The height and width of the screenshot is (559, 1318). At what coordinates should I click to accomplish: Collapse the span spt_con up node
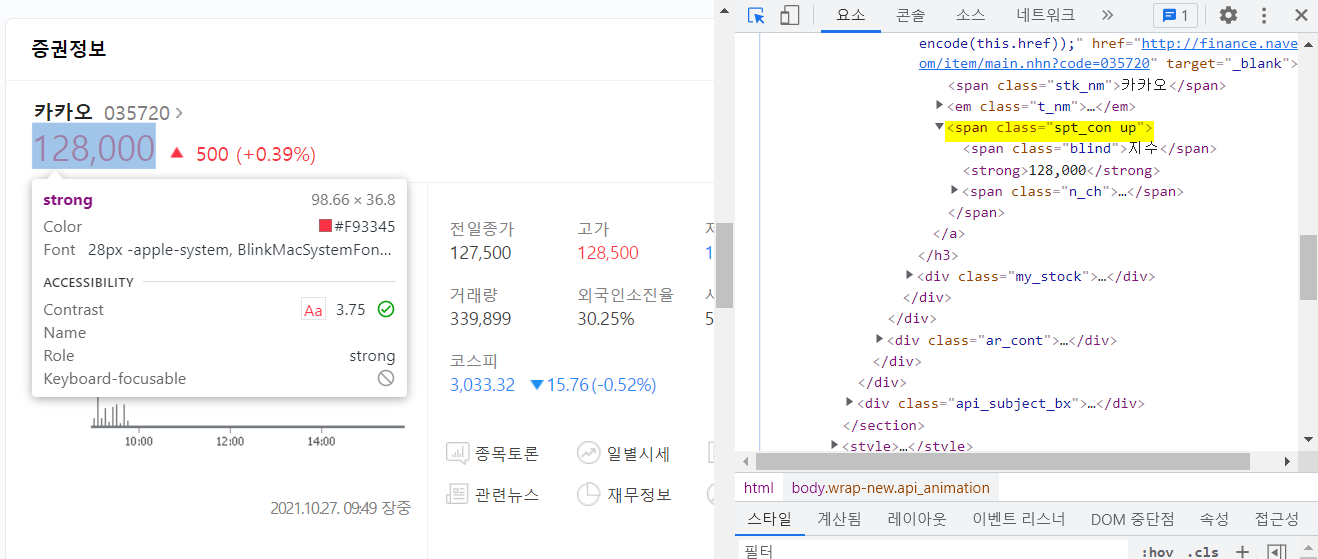pyautogui.click(x=940, y=127)
